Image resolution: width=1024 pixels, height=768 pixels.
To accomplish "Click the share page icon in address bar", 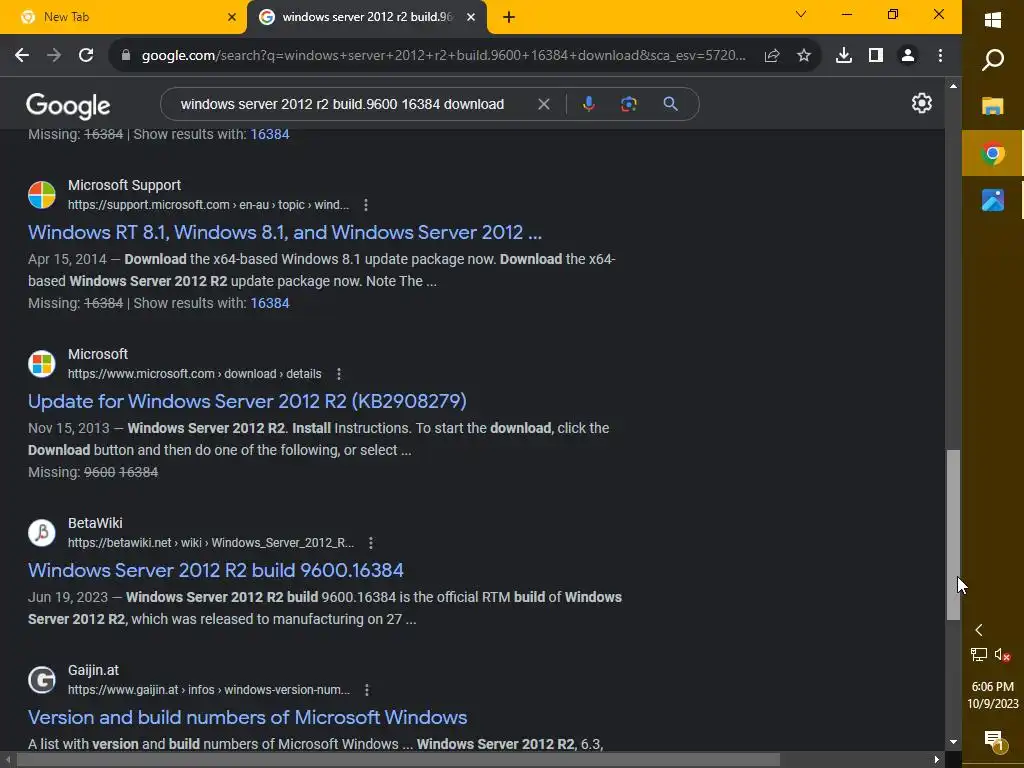I will [772, 56].
